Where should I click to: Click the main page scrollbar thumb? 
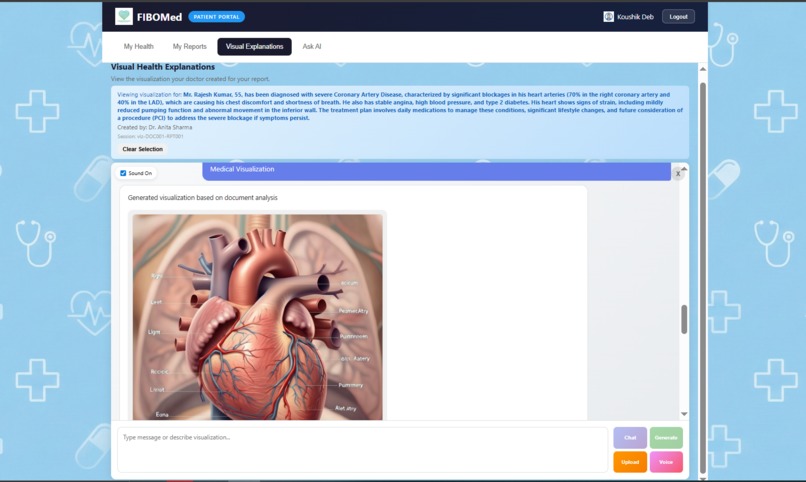[x=703, y=277]
